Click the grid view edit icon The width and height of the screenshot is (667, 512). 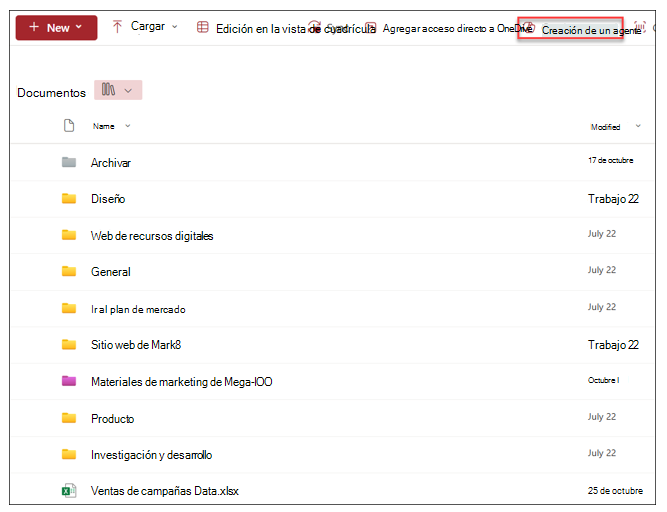(x=202, y=27)
